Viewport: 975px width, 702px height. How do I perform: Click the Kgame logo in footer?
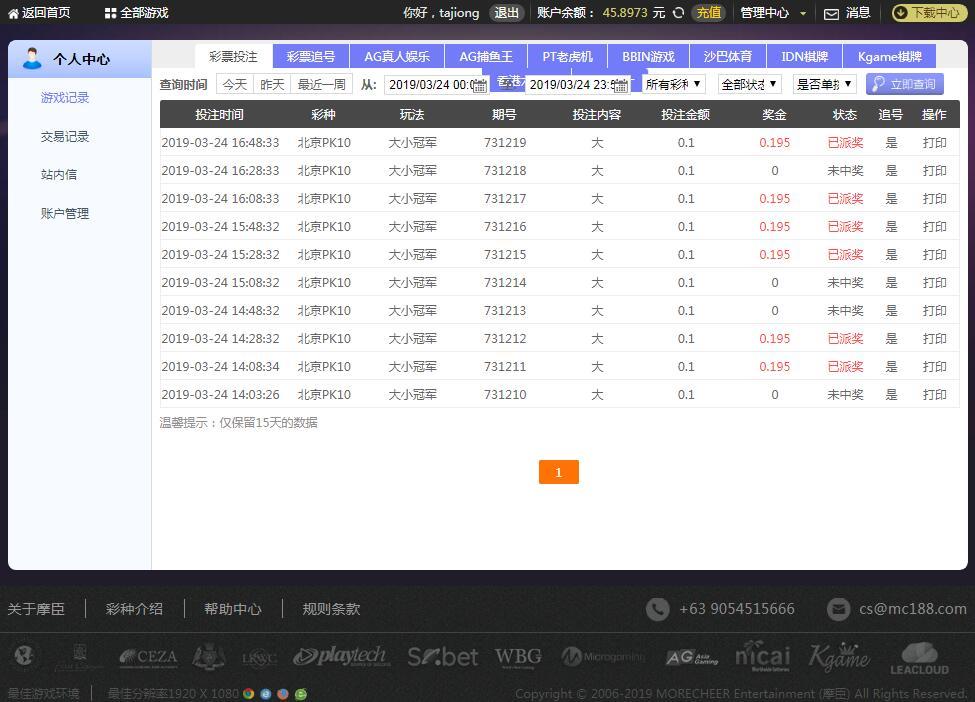[838, 657]
